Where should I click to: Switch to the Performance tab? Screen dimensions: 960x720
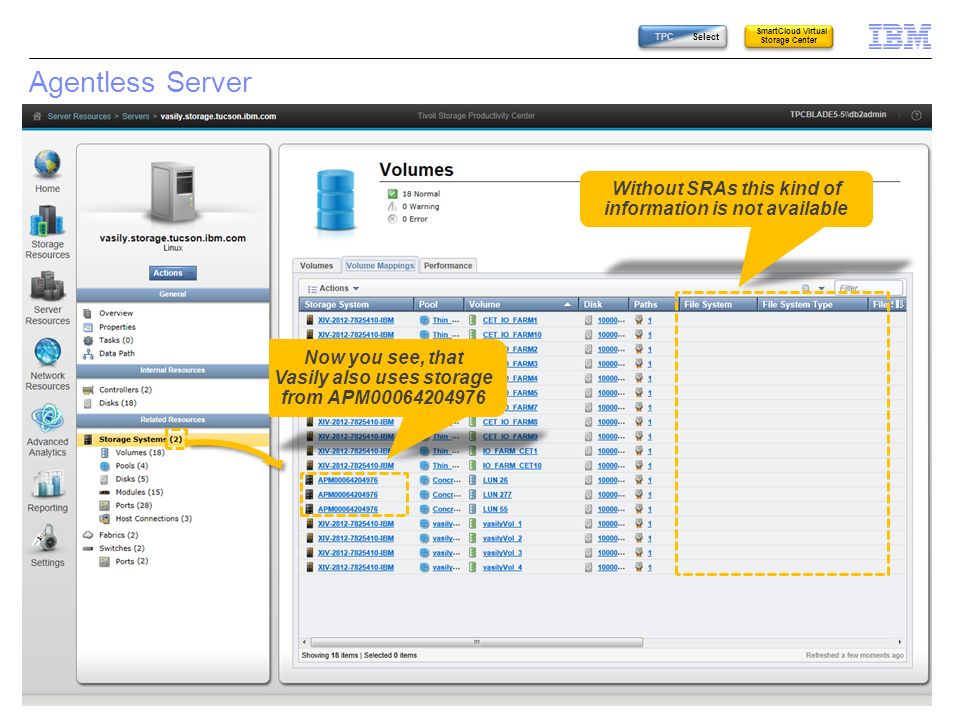448,266
